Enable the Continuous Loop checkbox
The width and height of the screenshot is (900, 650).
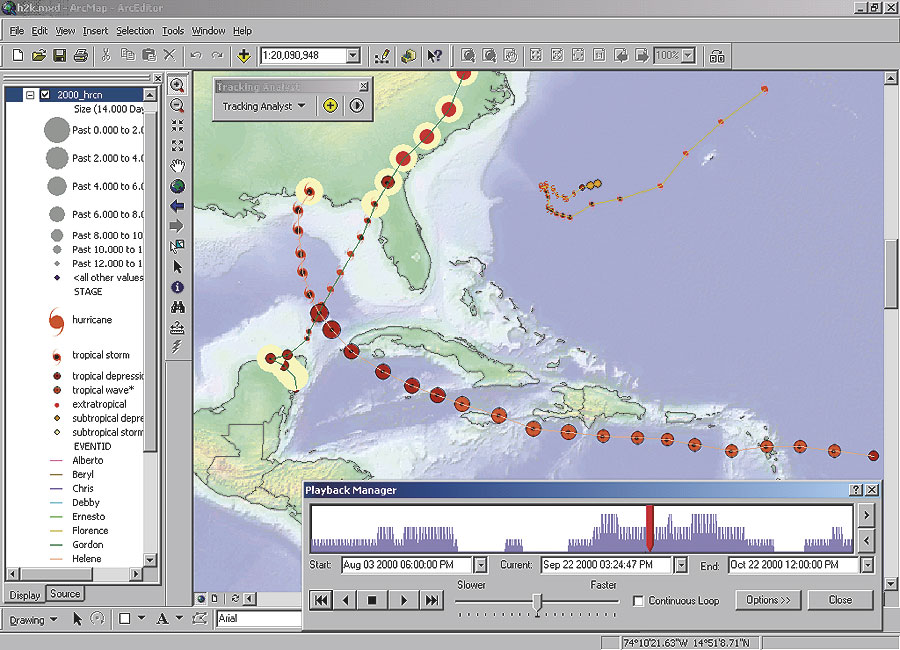[638, 601]
